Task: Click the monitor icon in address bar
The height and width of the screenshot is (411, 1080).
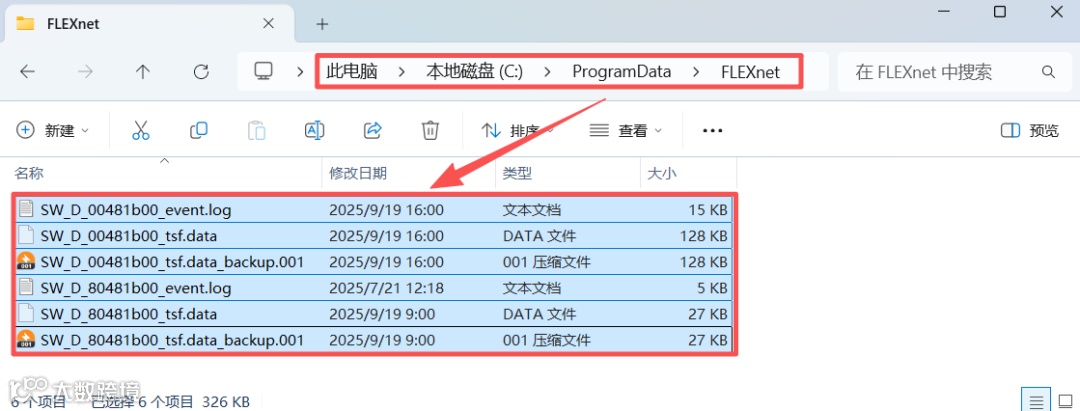Action: coord(263,71)
